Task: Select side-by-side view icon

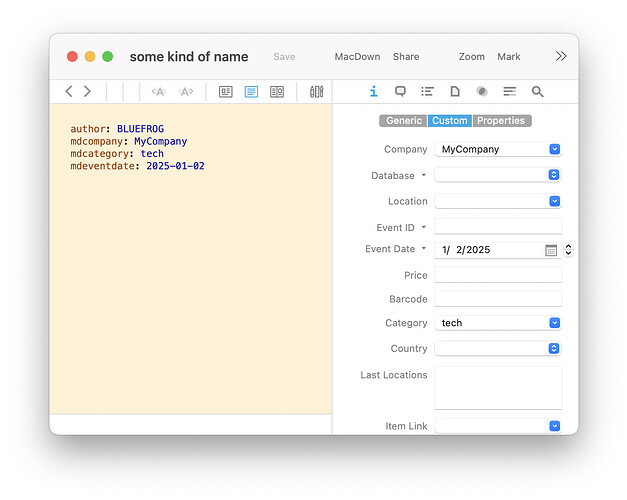Action: [277, 92]
